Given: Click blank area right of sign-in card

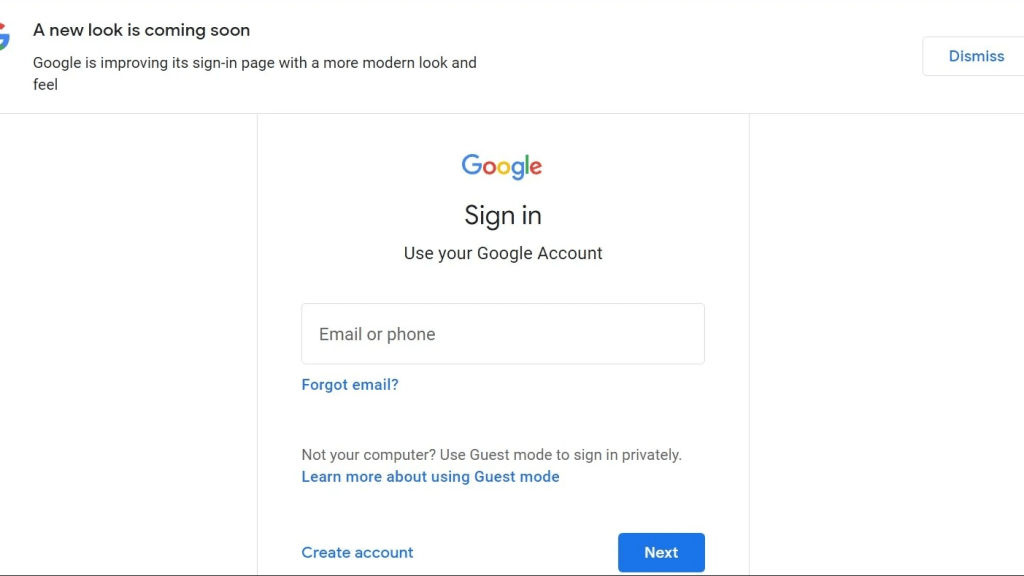Looking at the screenshot, I should click(x=886, y=340).
